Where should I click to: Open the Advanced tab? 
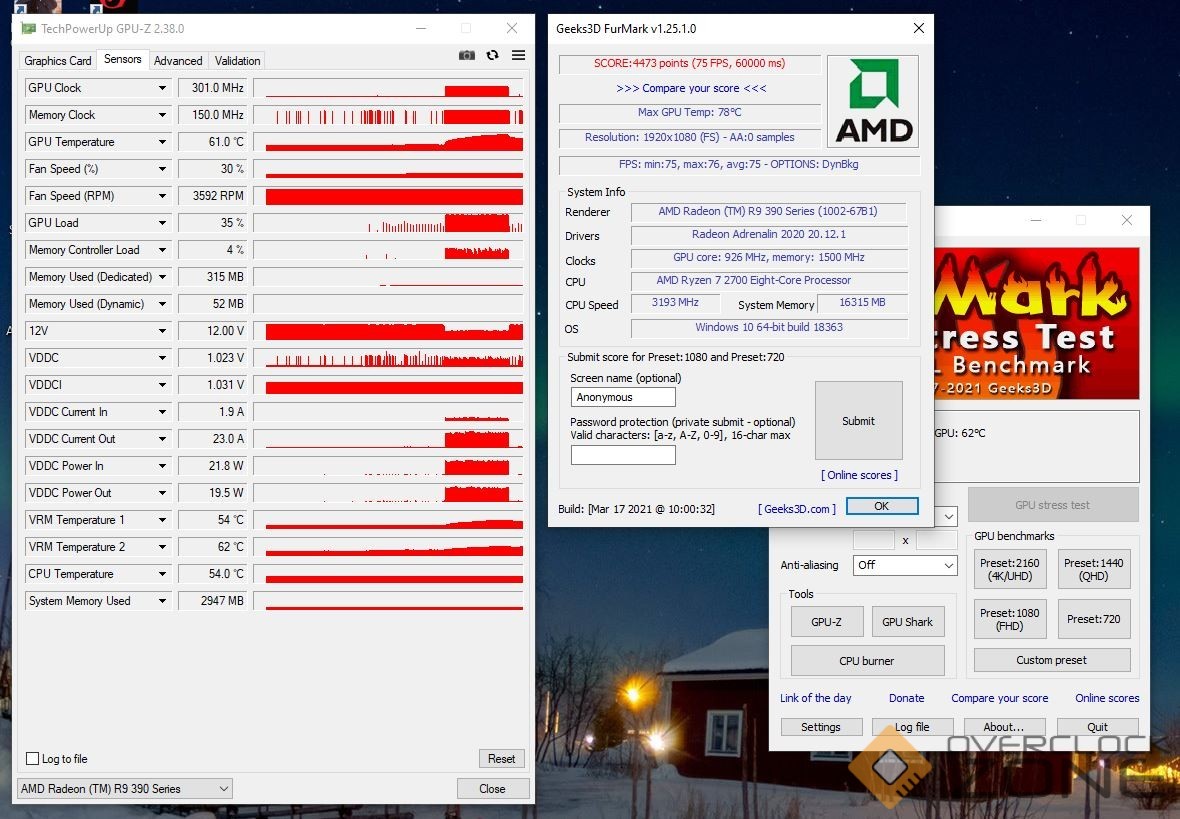tap(178, 61)
